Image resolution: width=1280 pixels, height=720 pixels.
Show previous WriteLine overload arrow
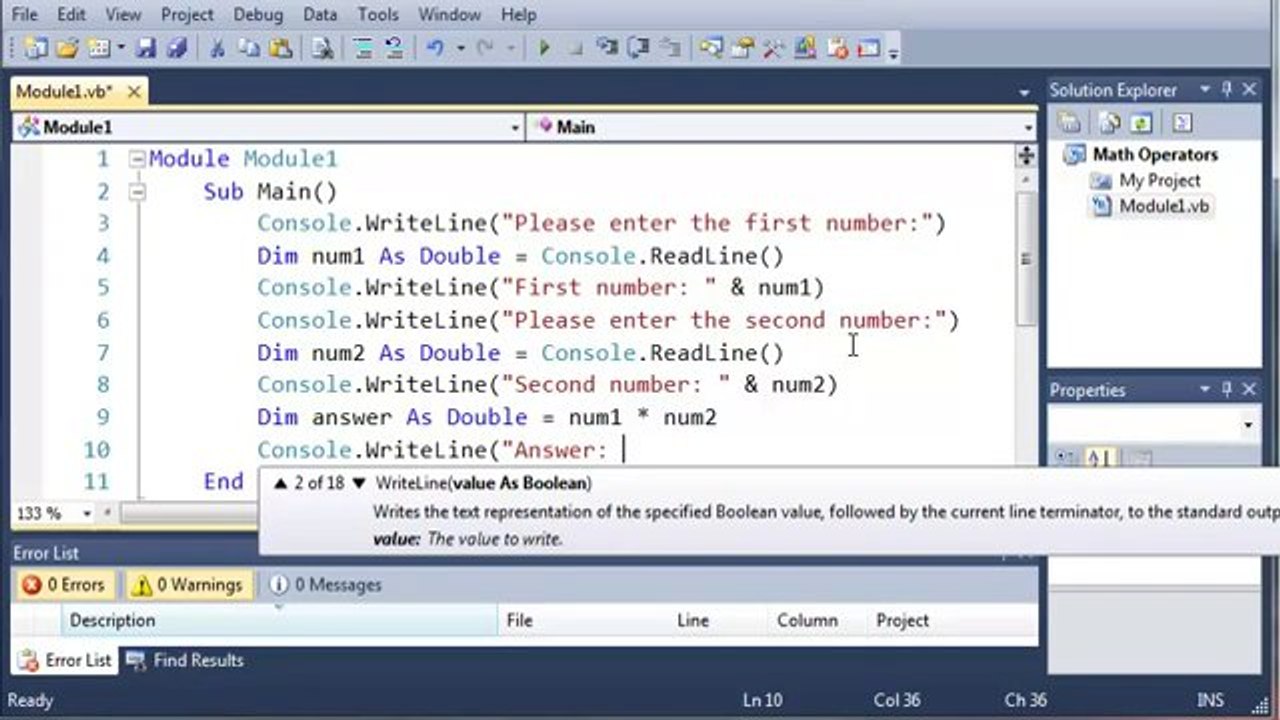coord(281,483)
